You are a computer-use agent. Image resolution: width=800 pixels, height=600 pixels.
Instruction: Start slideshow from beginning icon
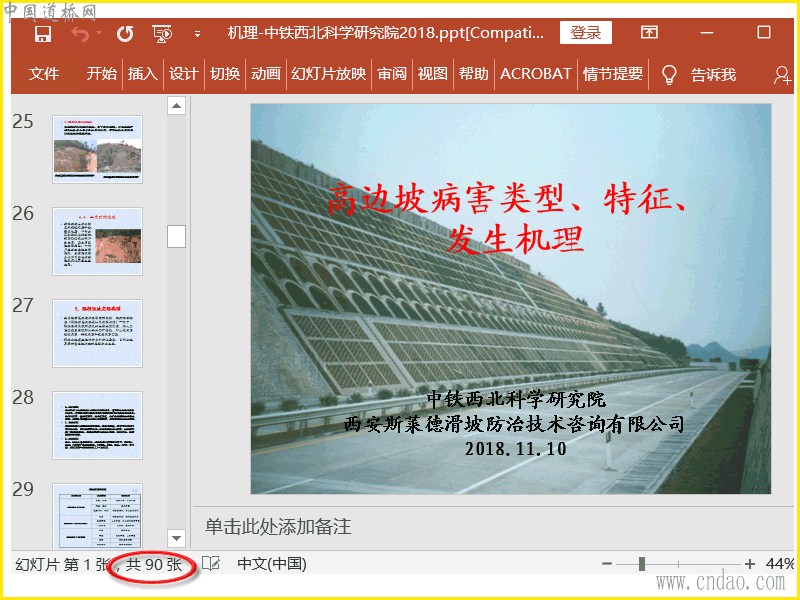pos(162,34)
